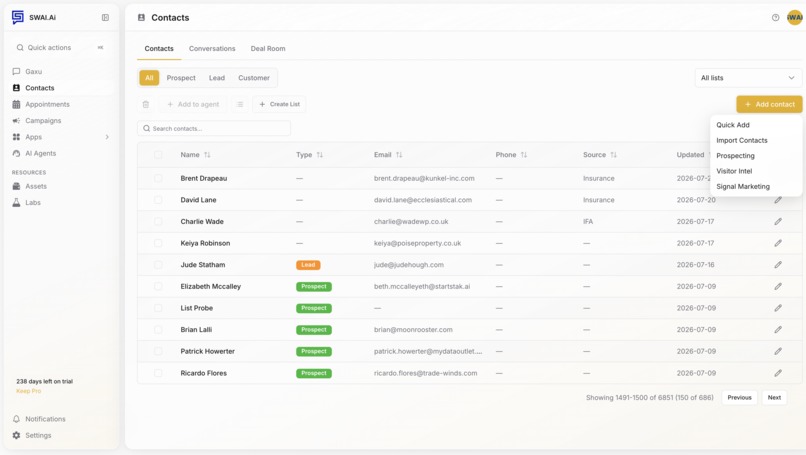Go to Previous page

tap(739, 397)
